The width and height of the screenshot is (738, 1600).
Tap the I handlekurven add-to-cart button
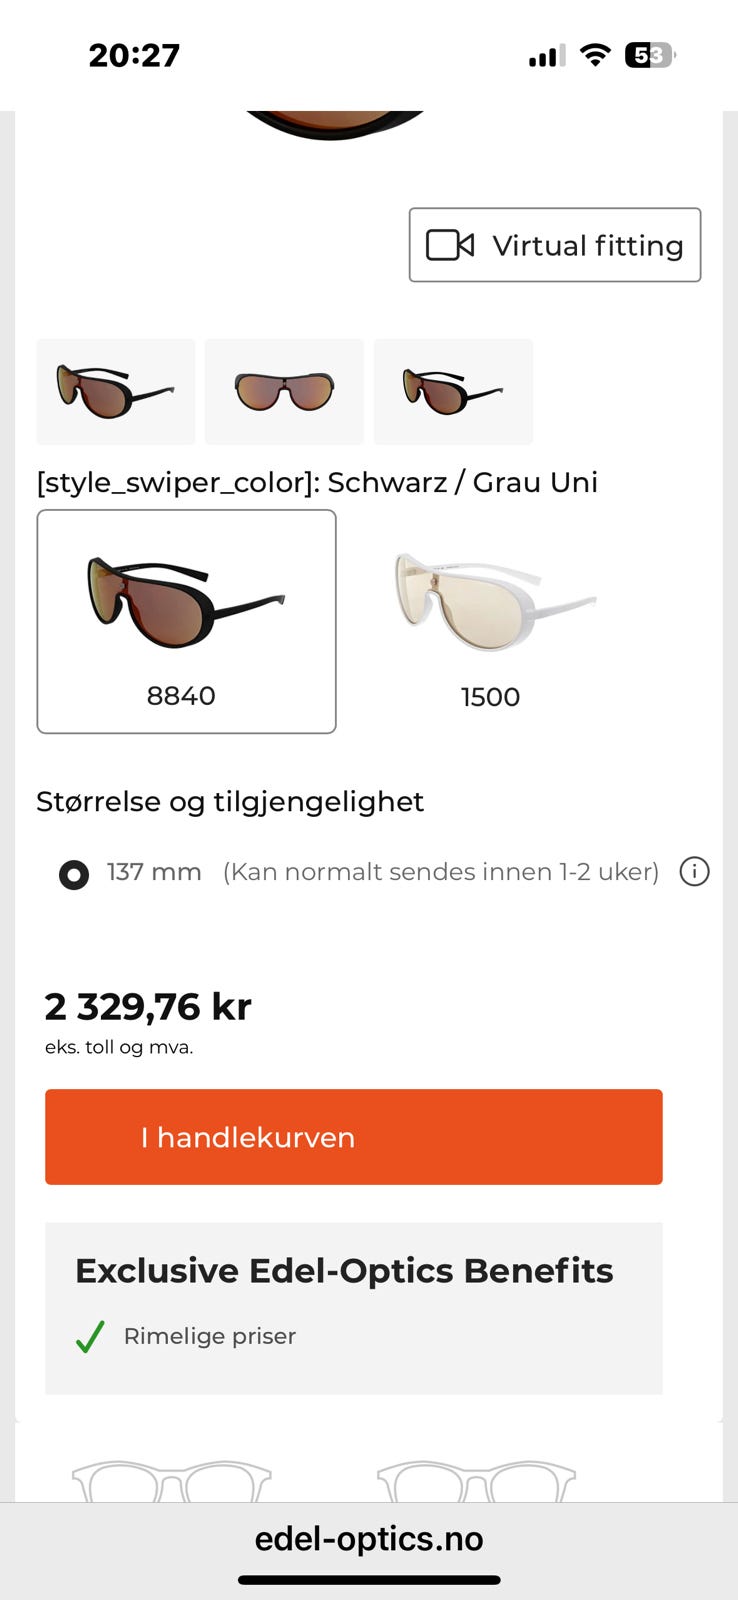coord(353,1137)
